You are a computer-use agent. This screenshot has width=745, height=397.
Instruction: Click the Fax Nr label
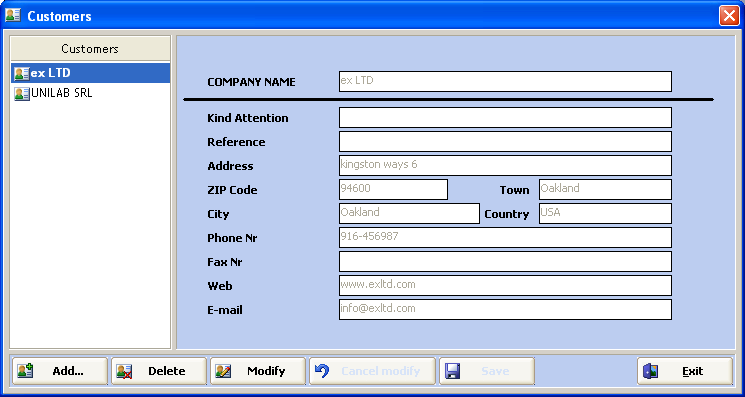(225, 262)
